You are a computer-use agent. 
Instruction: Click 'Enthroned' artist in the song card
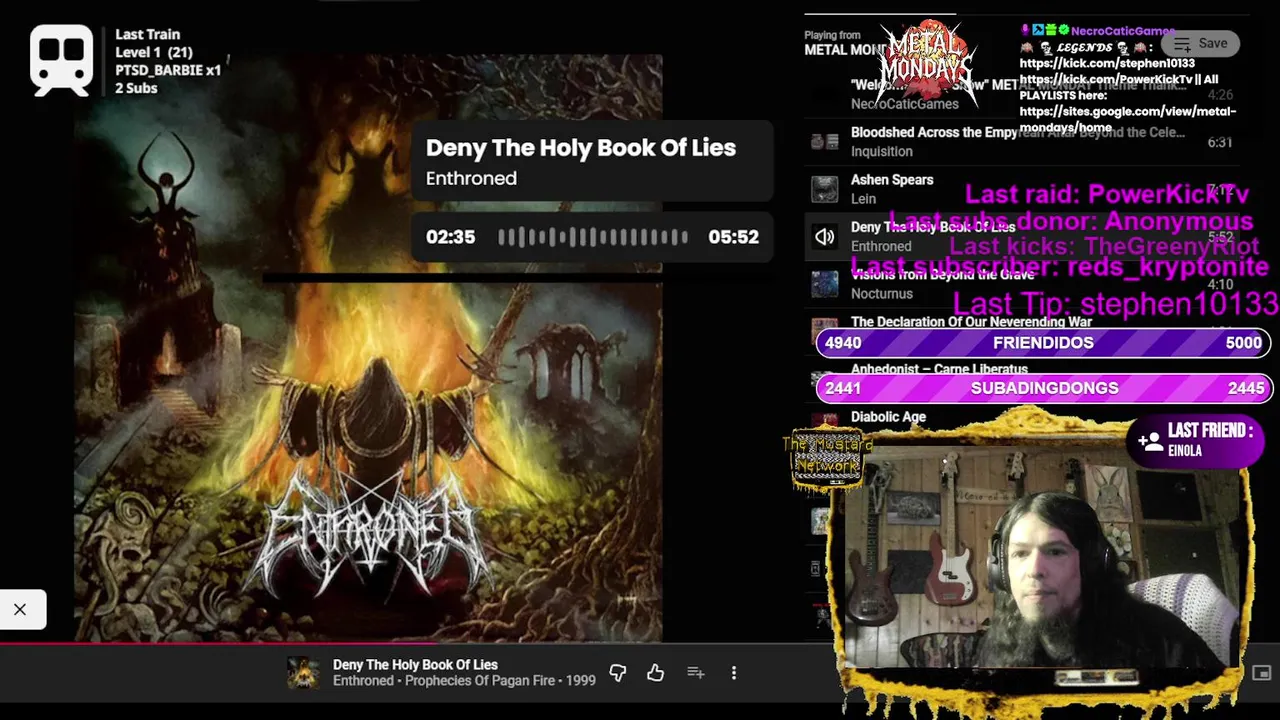(471, 179)
